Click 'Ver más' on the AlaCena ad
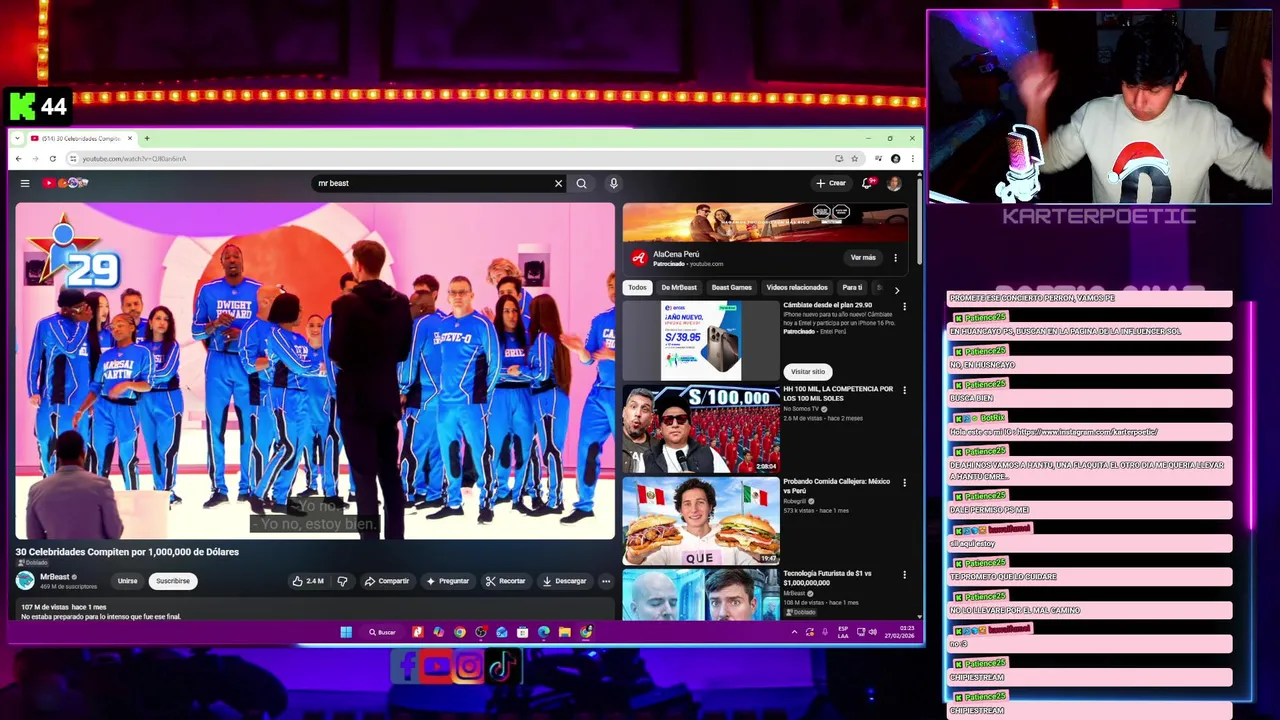This screenshot has height=720, width=1280. [x=863, y=258]
